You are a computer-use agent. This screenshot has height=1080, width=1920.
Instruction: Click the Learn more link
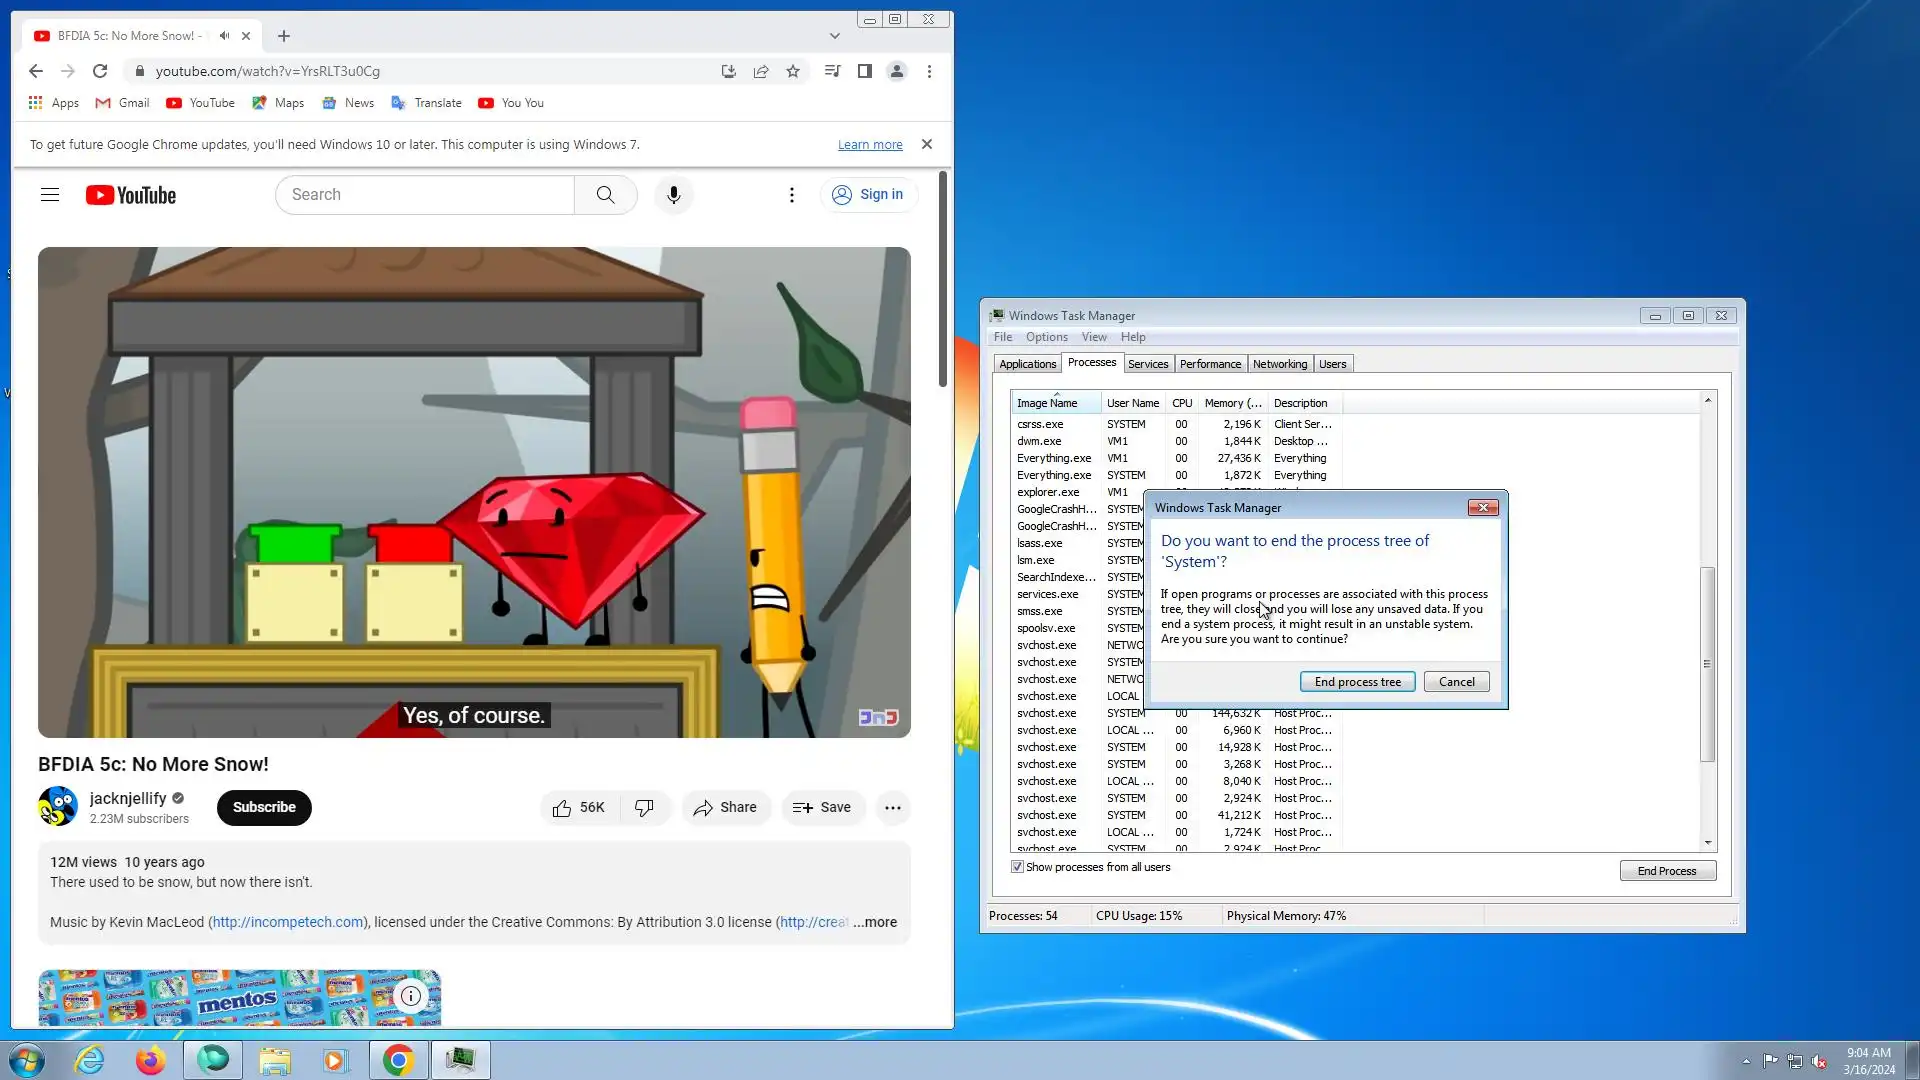coord(870,145)
